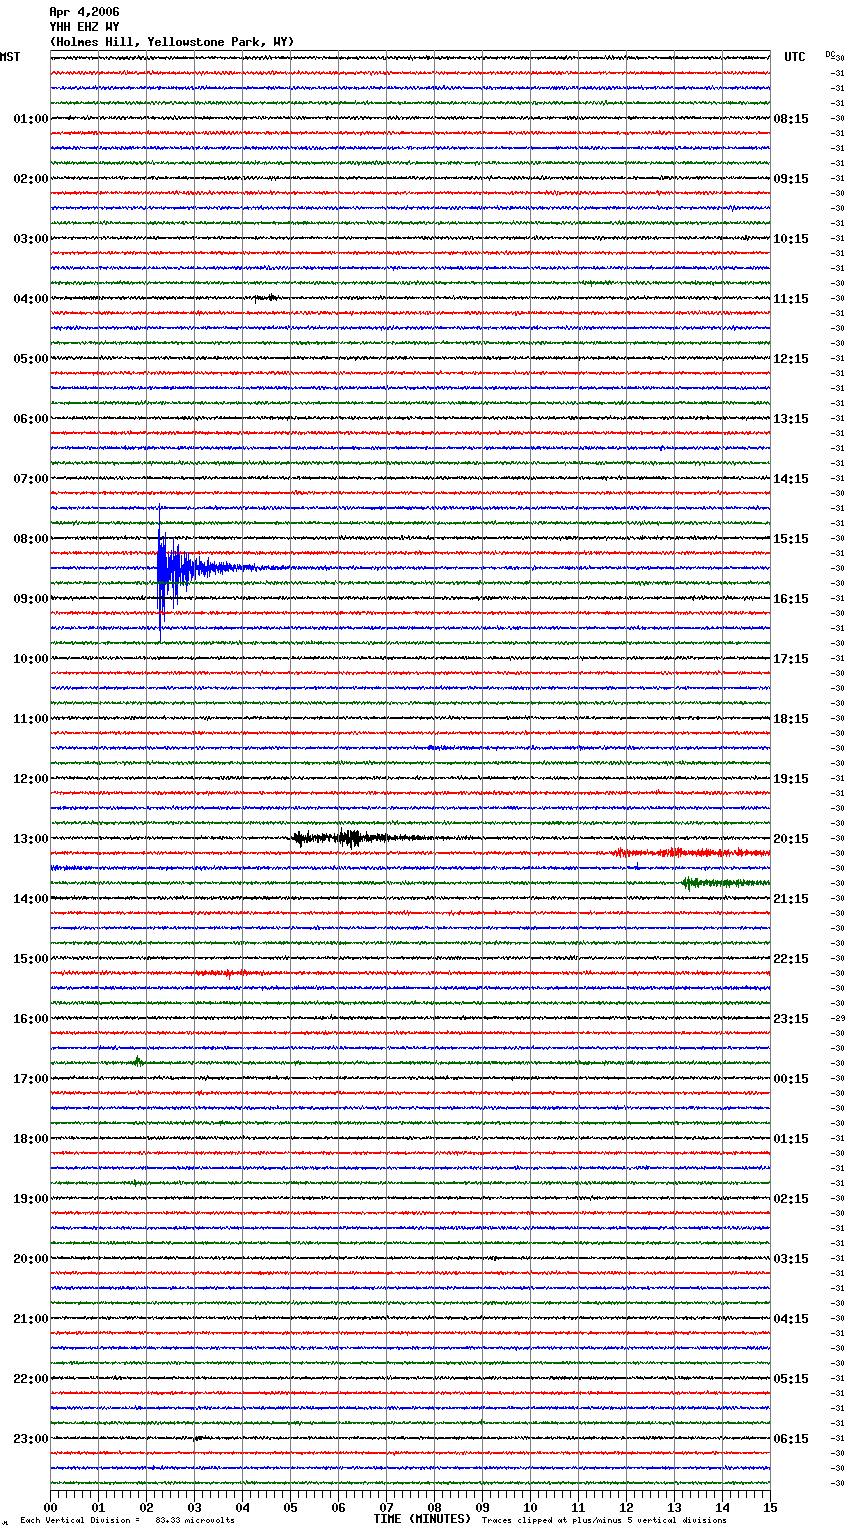Click the 08:15 UTC time label

point(791,119)
